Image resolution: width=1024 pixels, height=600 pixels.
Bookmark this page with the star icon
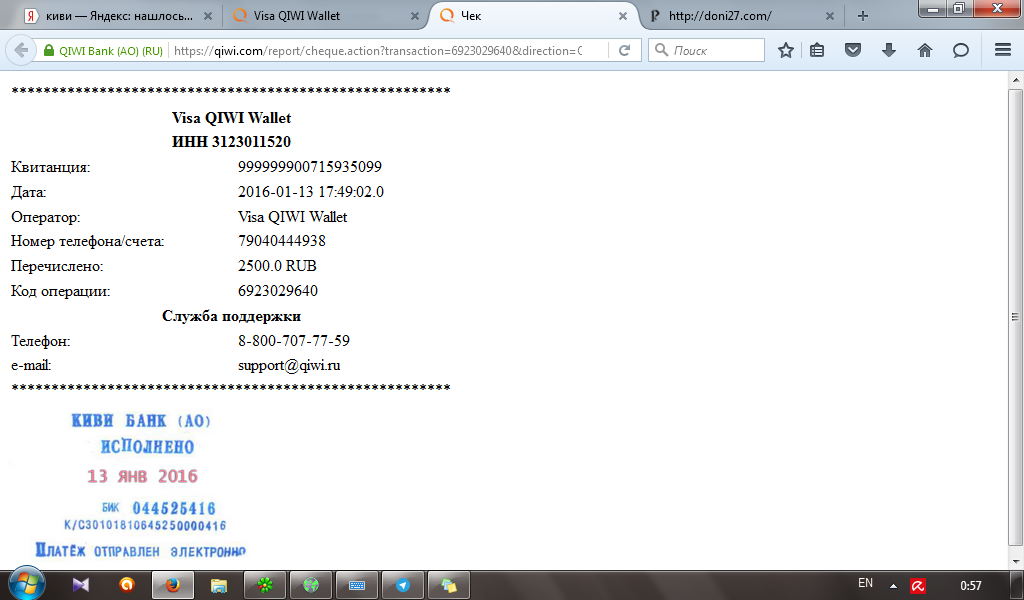click(786, 50)
